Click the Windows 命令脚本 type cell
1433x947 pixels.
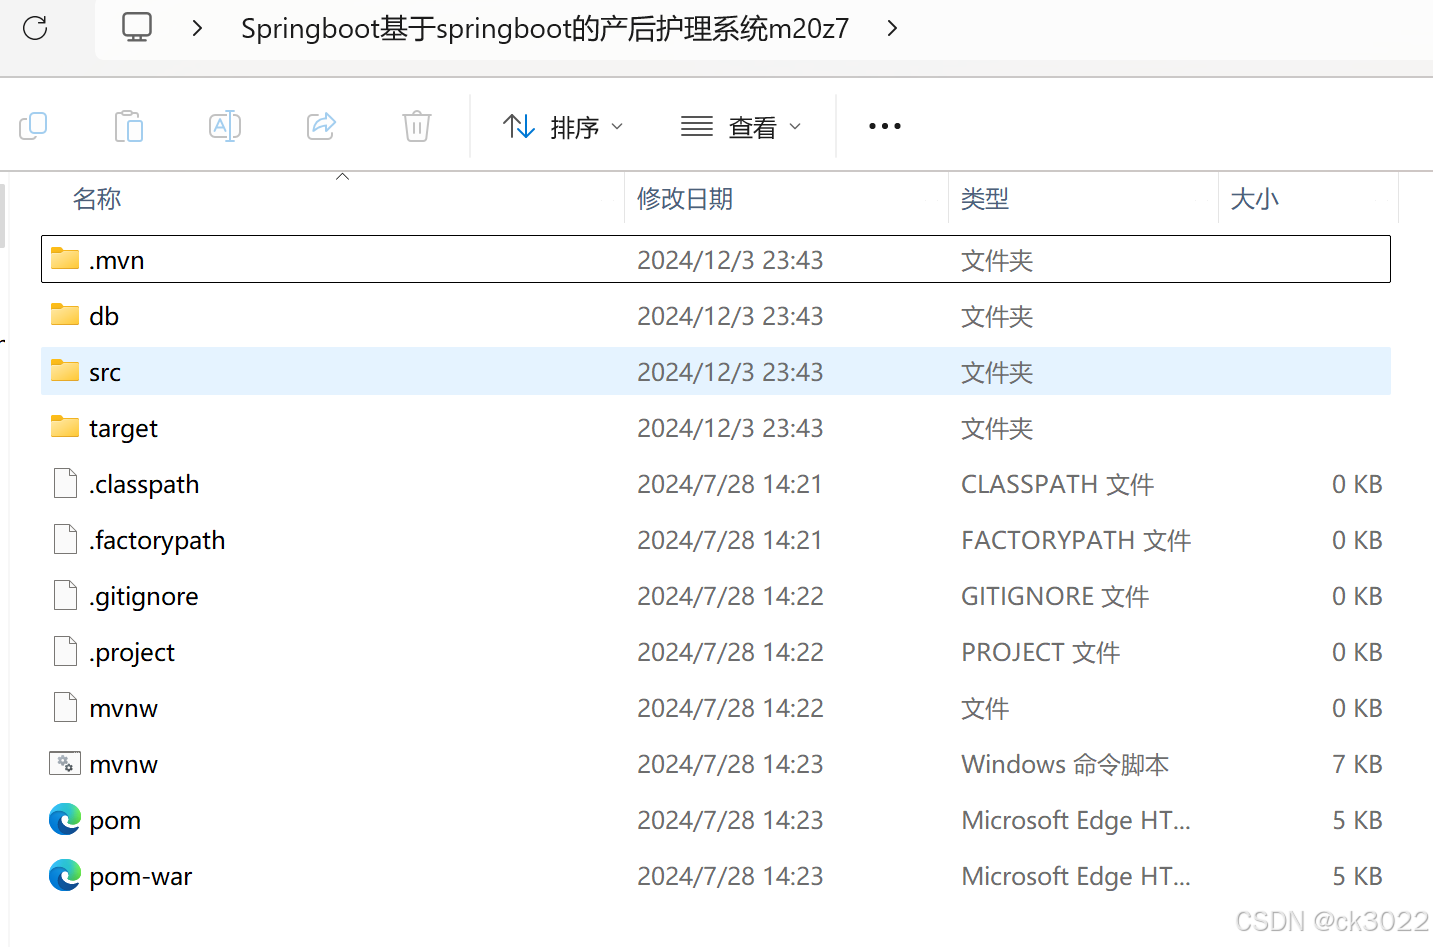[x=1065, y=764]
